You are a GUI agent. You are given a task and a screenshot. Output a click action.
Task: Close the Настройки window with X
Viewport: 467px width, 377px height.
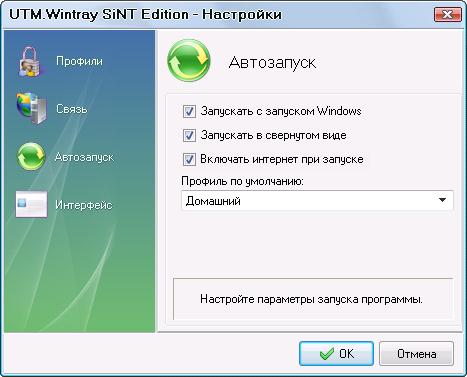[x=447, y=14]
